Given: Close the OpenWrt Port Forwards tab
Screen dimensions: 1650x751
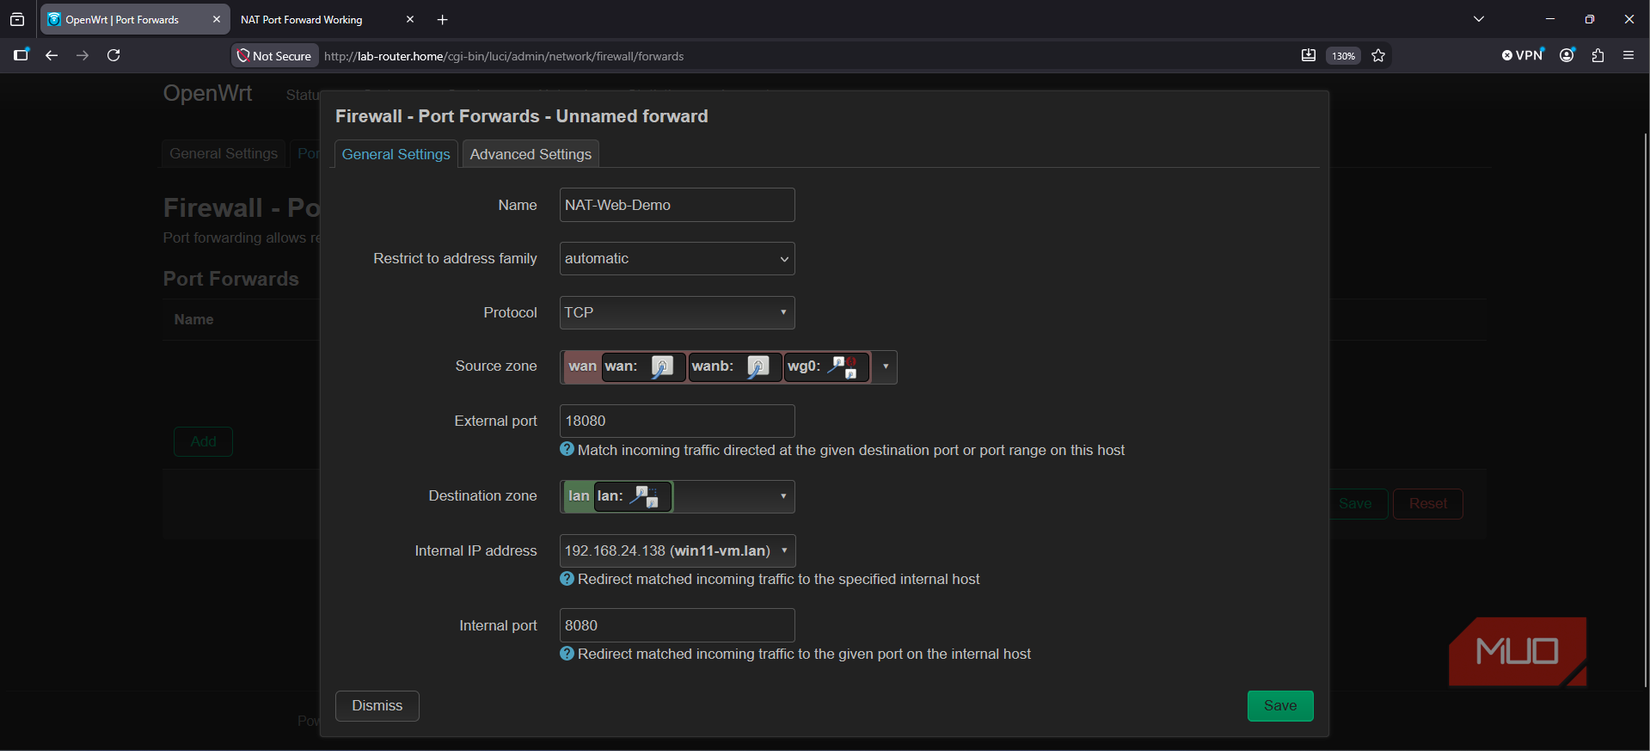Looking at the screenshot, I should point(216,19).
